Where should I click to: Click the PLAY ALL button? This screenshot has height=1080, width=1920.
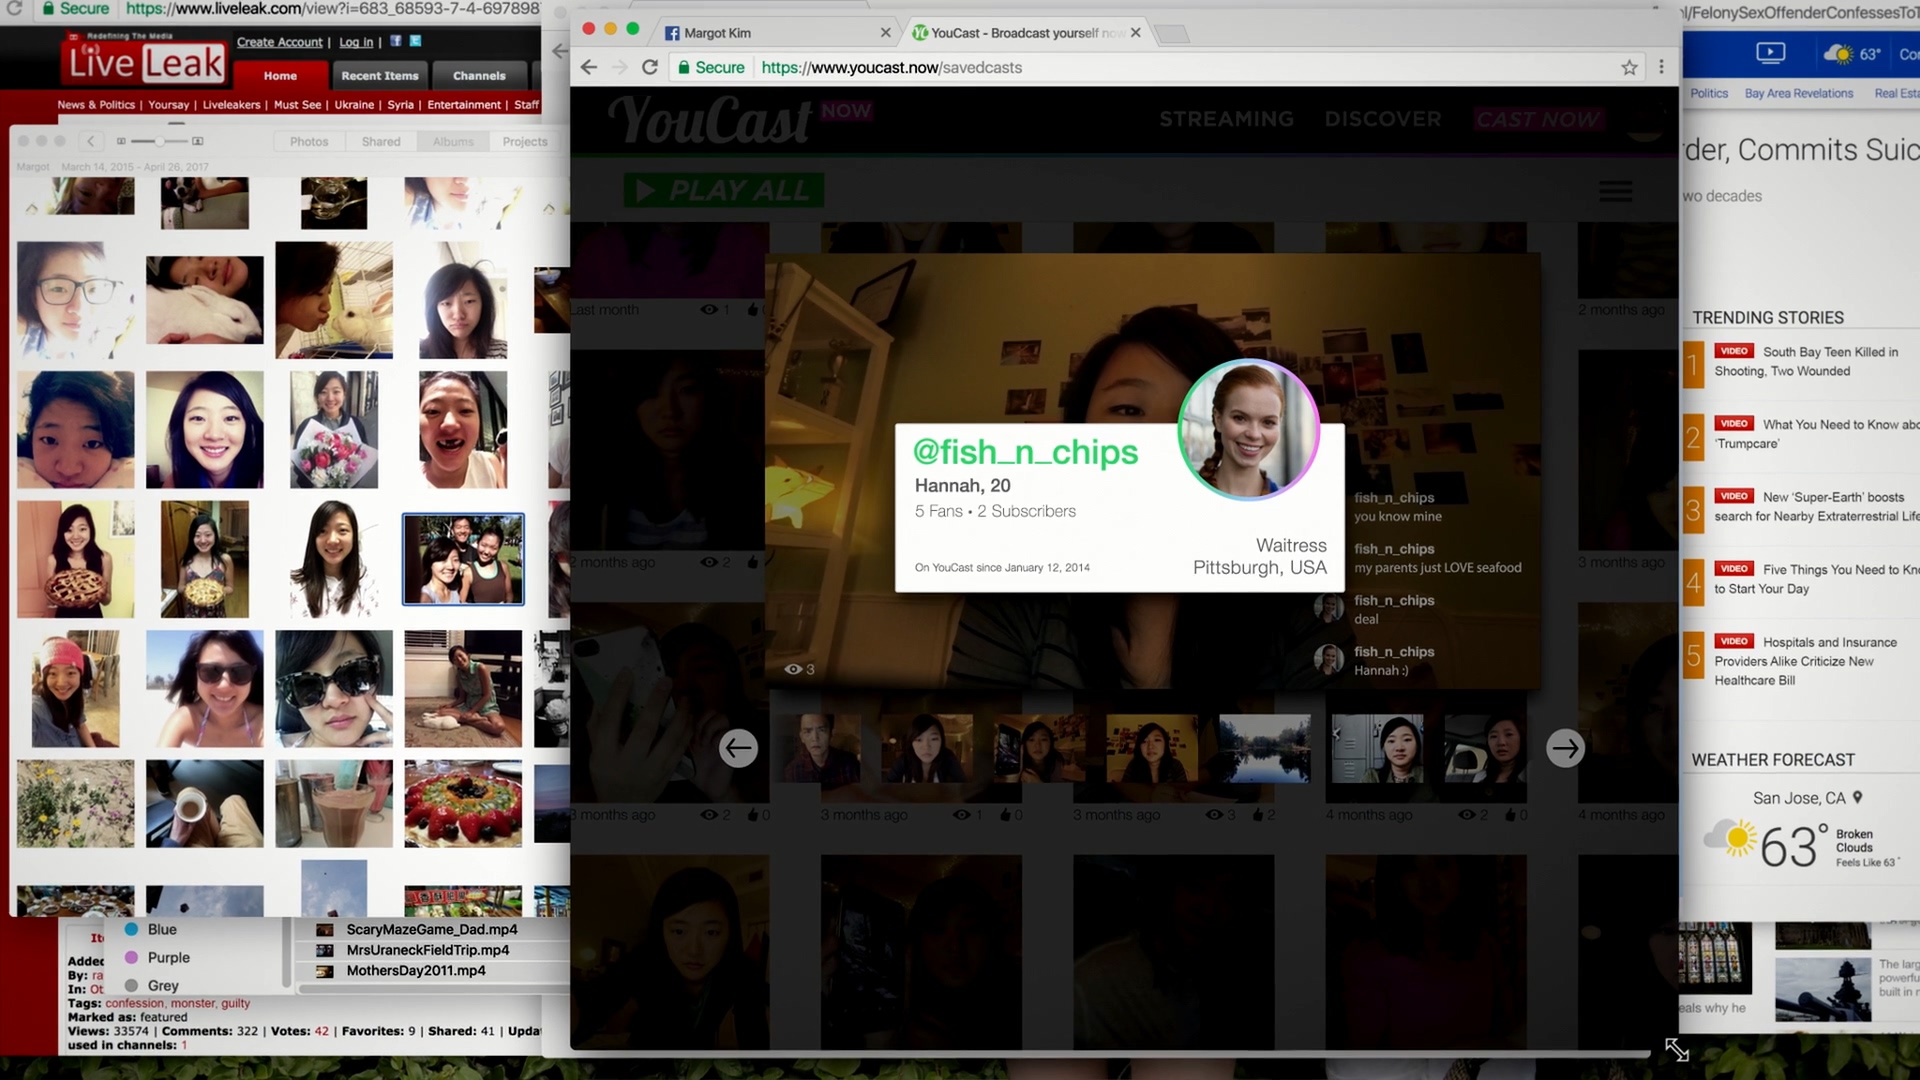[x=724, y=190]
